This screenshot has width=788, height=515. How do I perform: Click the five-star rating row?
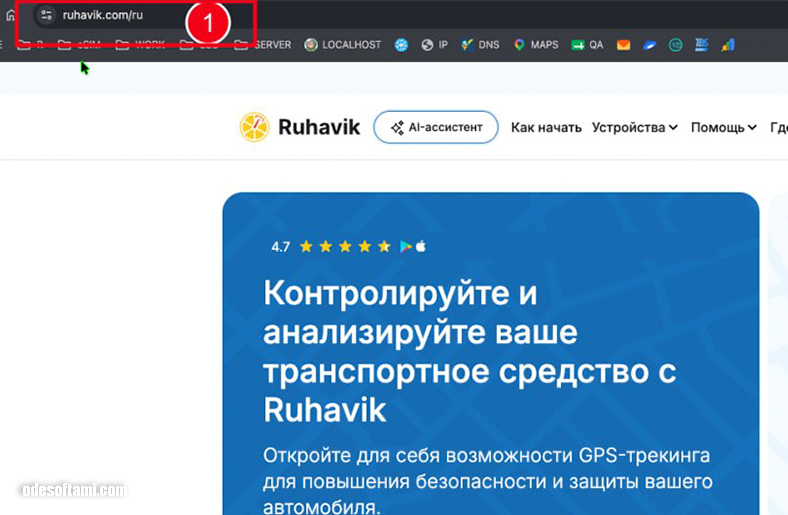pyautogui.click(x=345, y=247)
